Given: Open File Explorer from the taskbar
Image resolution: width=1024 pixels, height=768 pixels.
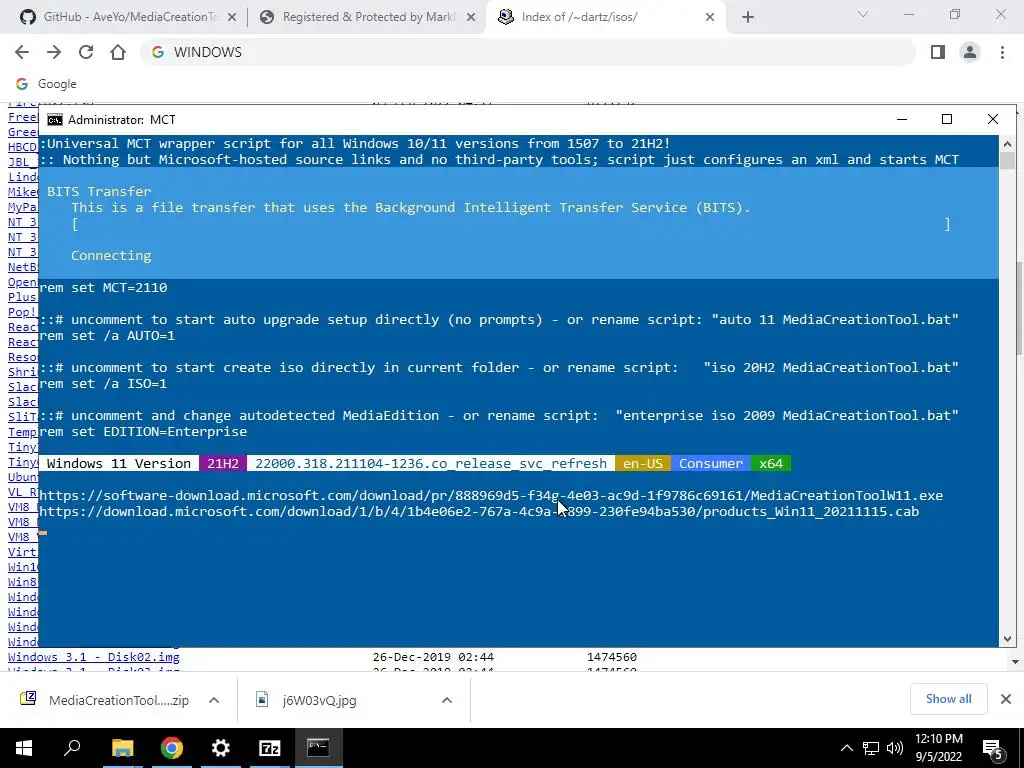Looking at the screenshot, I should tap(122, 748).
